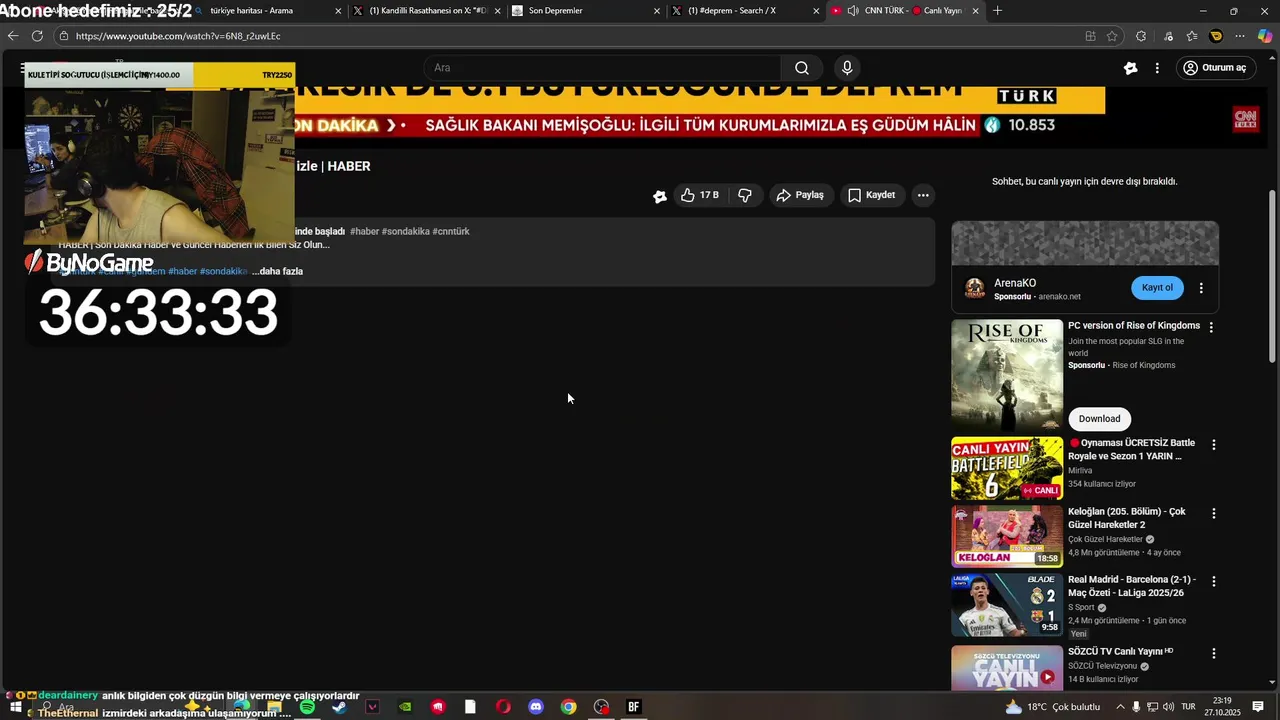
Task: Click the Paylaş share button
Action: 800,195
